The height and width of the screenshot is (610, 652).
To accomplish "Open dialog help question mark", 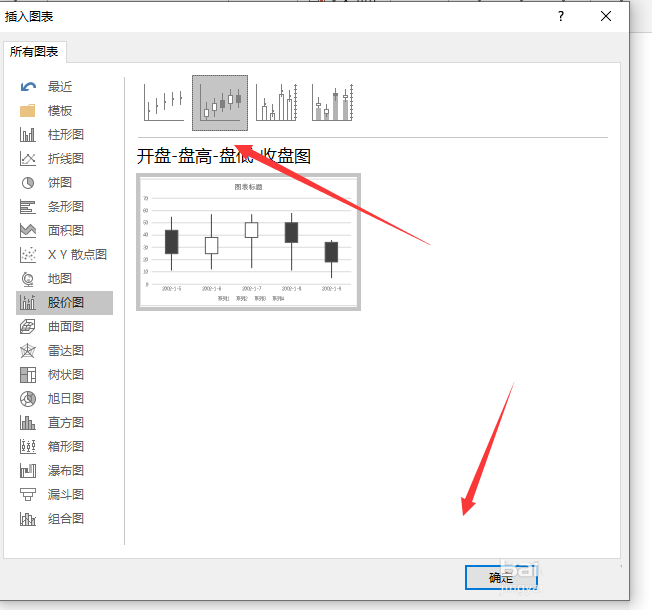I will (x=561, y=17).
